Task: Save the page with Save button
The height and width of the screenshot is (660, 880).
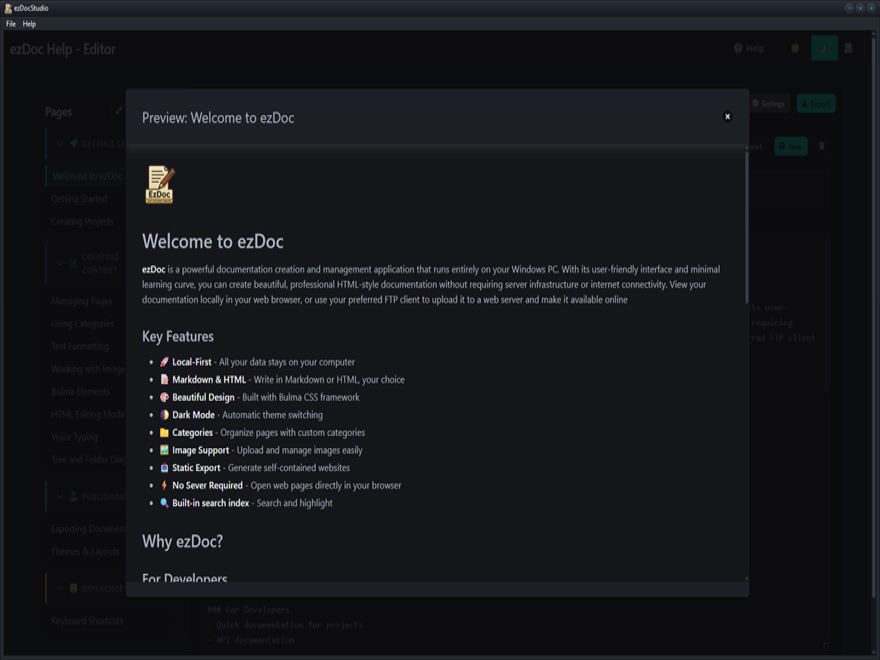Action: coord(790,147)
